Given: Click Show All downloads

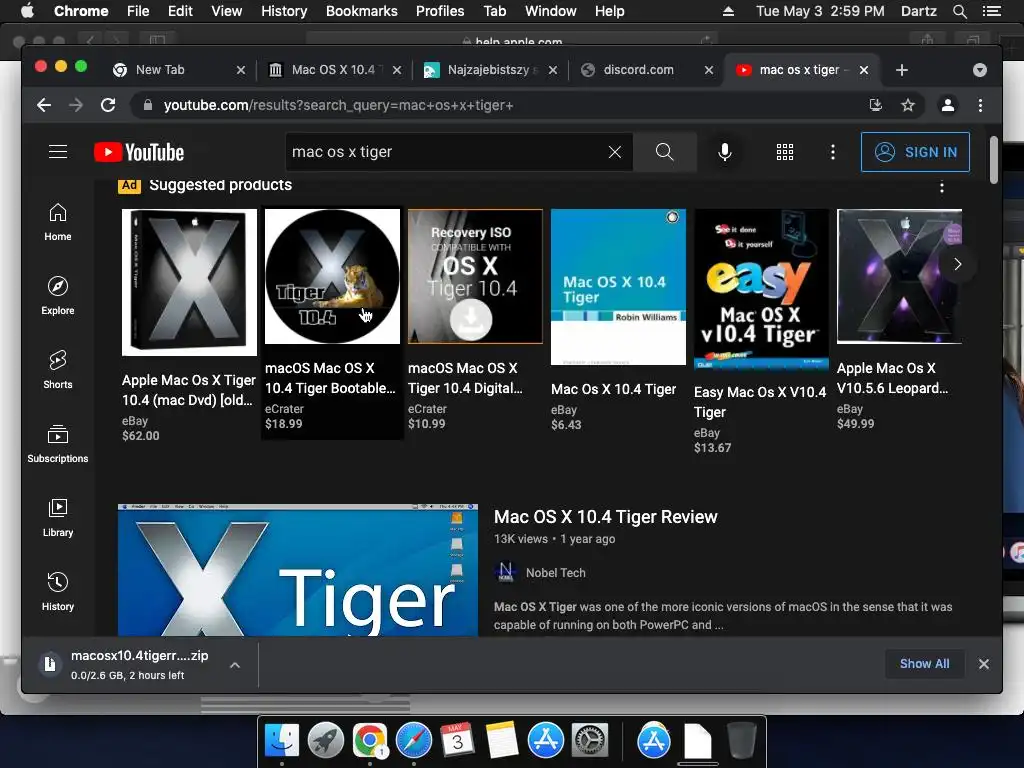Looking at the screenshot, I should coord(924,664).
